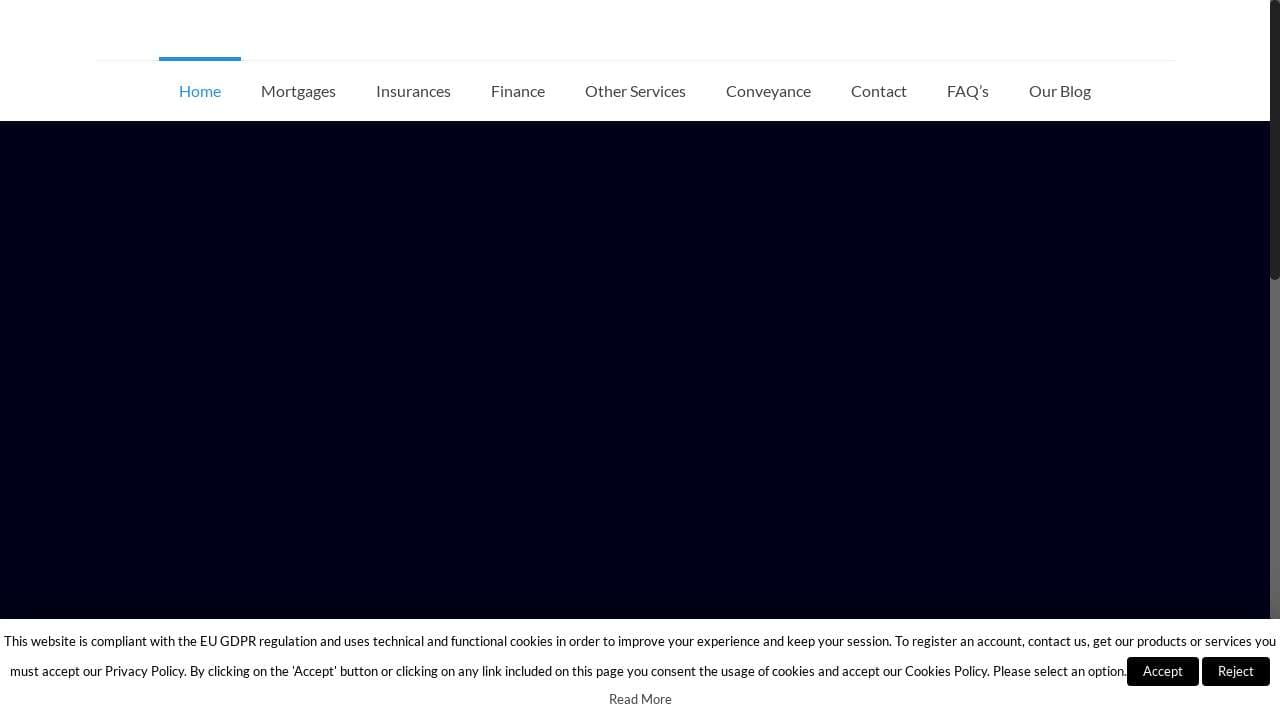
Task: Click the Cookies Policy mention in the banner
Action: point(945,671)
